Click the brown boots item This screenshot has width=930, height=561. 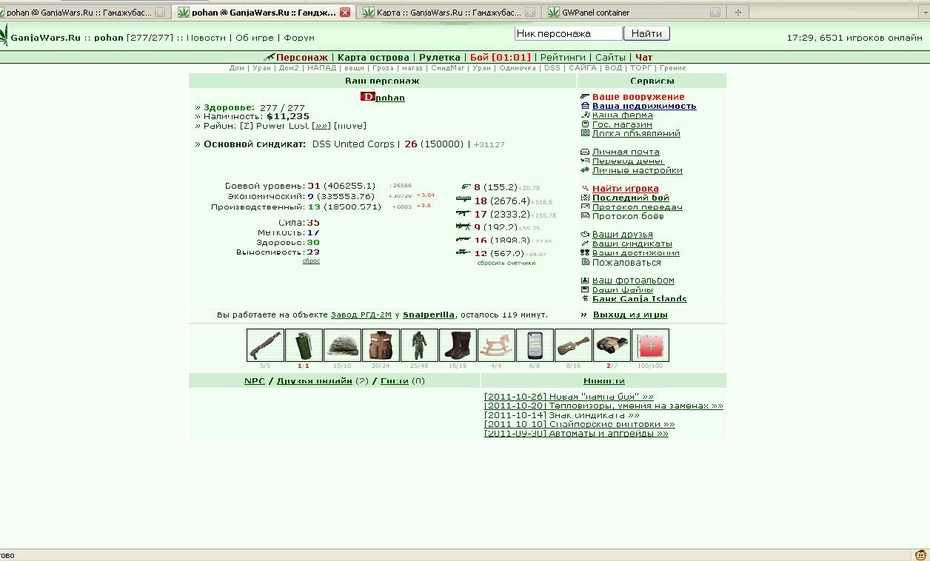click(458, 345)
